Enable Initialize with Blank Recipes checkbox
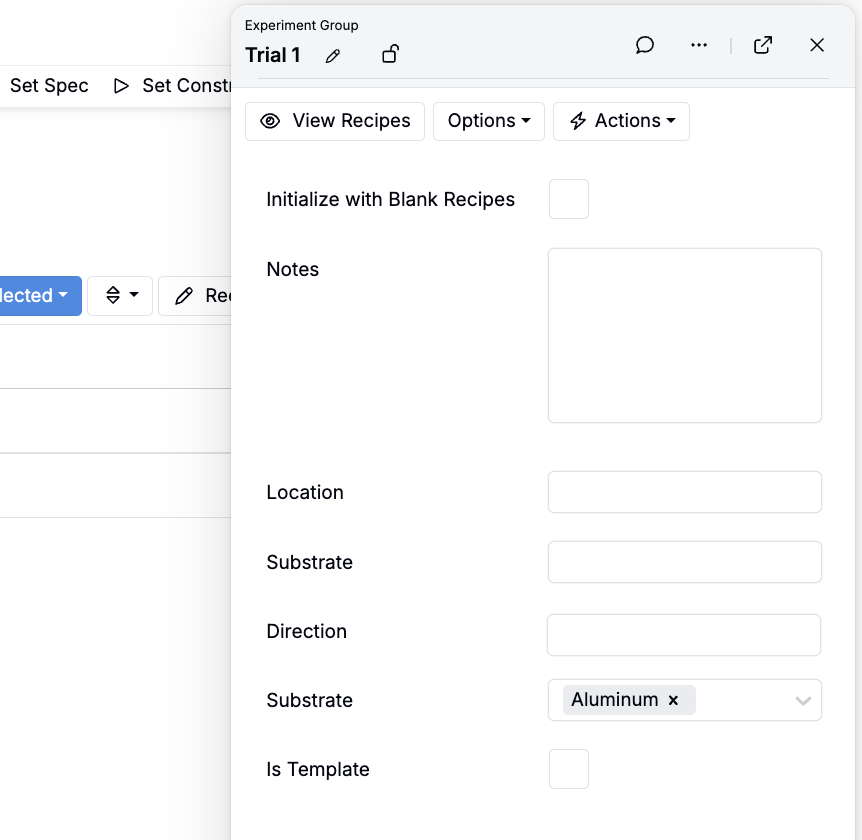 569,199
